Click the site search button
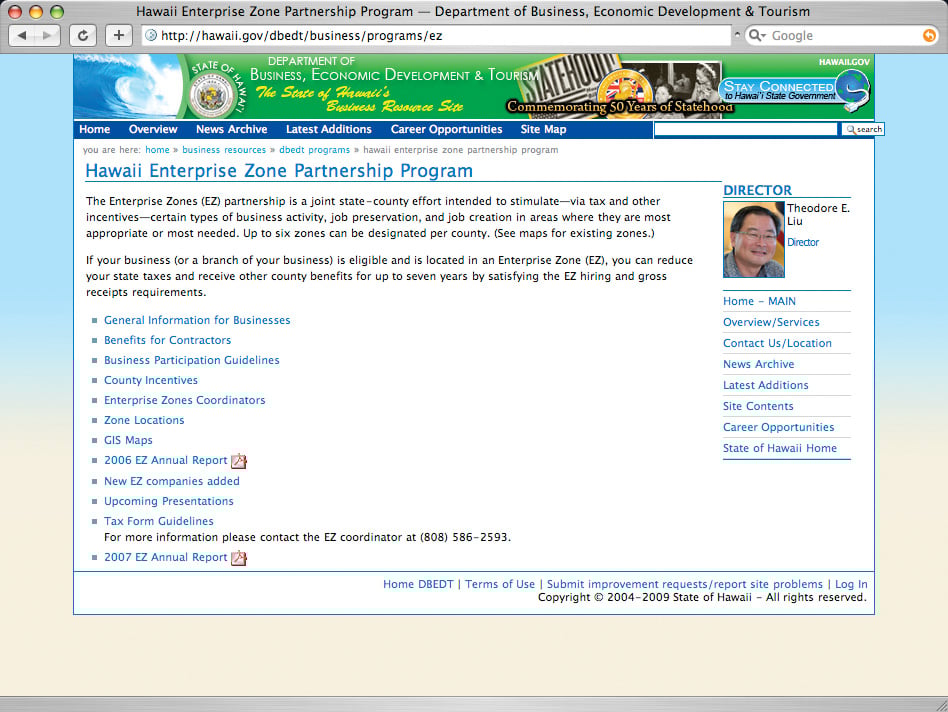Screen dimensions: 948x712 pyautogui.click(x=863, y=129)
